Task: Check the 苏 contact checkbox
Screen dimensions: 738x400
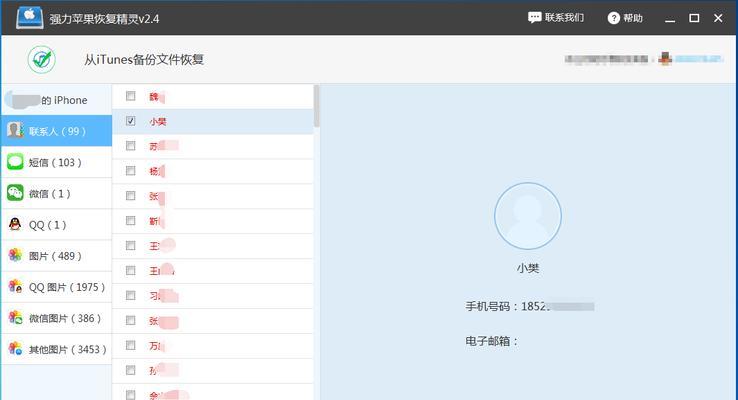Action: [130, 146]
